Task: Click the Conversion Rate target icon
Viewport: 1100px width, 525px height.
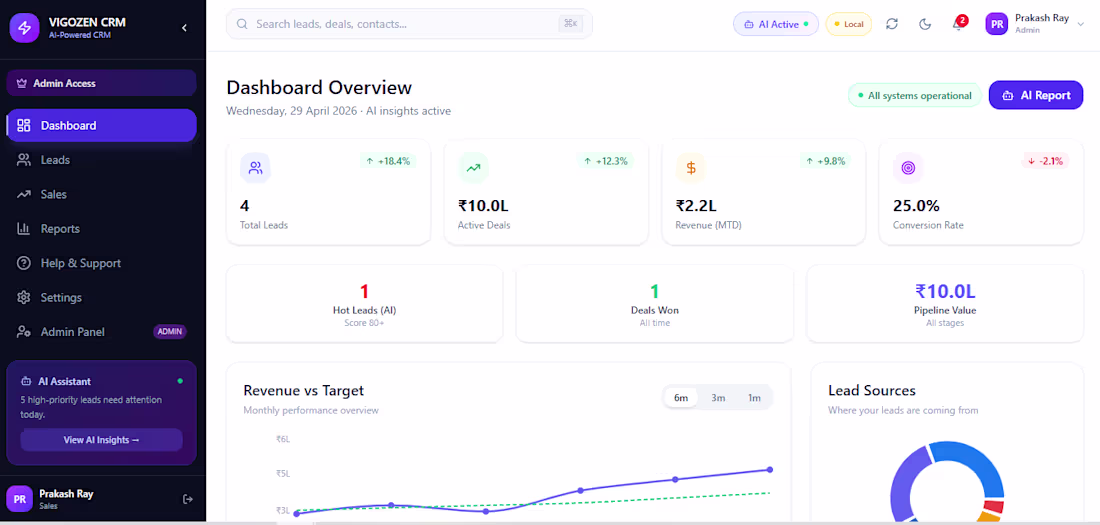Action: coord(908,168)
